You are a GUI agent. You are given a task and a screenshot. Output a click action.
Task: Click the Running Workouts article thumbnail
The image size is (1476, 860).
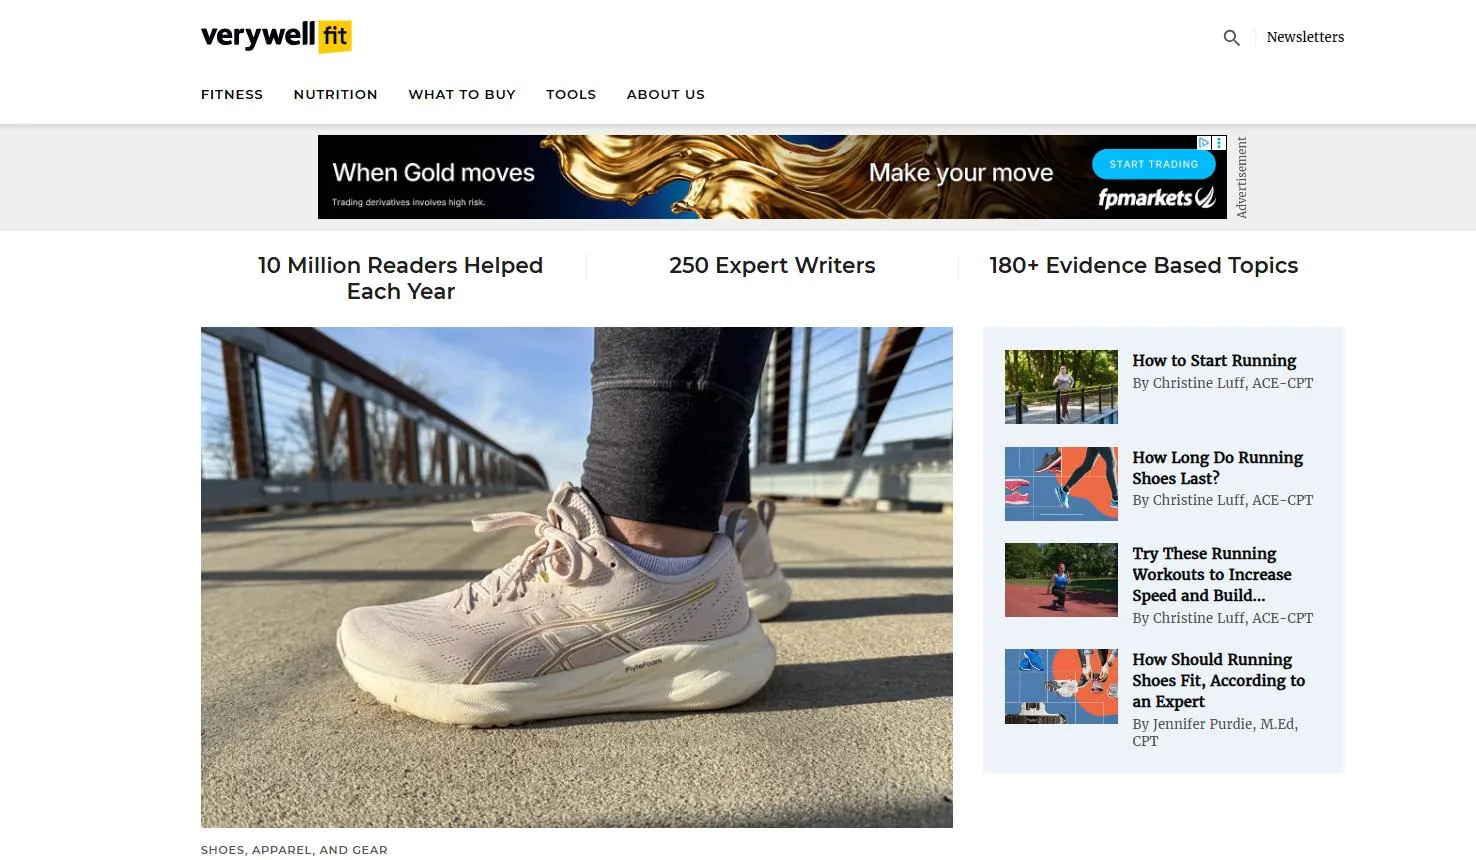pyautogui.click(x=1061, y=580)
